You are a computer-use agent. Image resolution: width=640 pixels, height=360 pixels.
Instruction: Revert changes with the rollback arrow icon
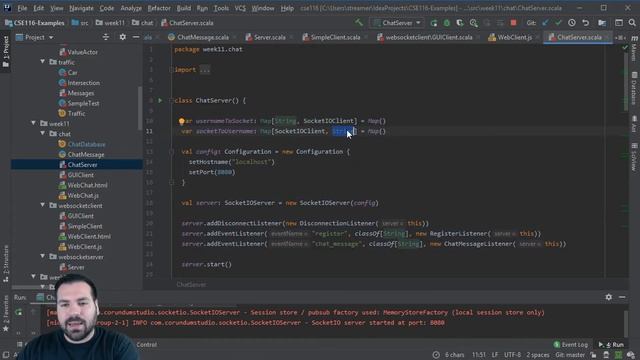[x=586, y=23]
